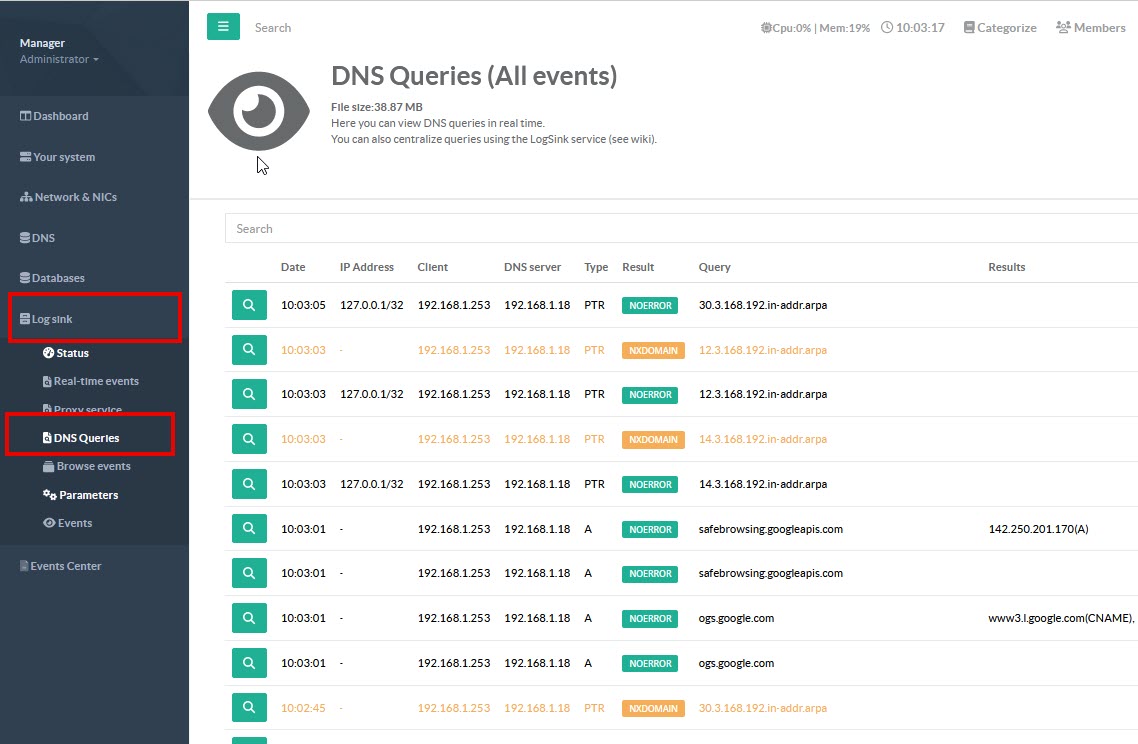Click the Cpu and Mem status indicator
Viewport: 1138px width, 744px height.
pyautogui.click(x=815, y=28)
